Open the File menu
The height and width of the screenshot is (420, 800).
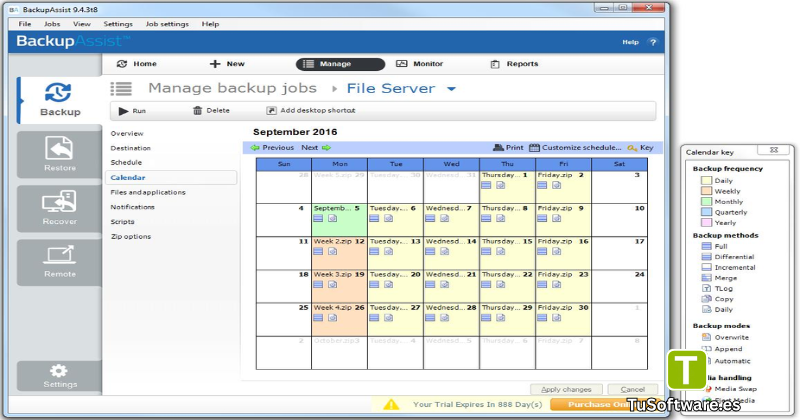click(x=24, y=24)
